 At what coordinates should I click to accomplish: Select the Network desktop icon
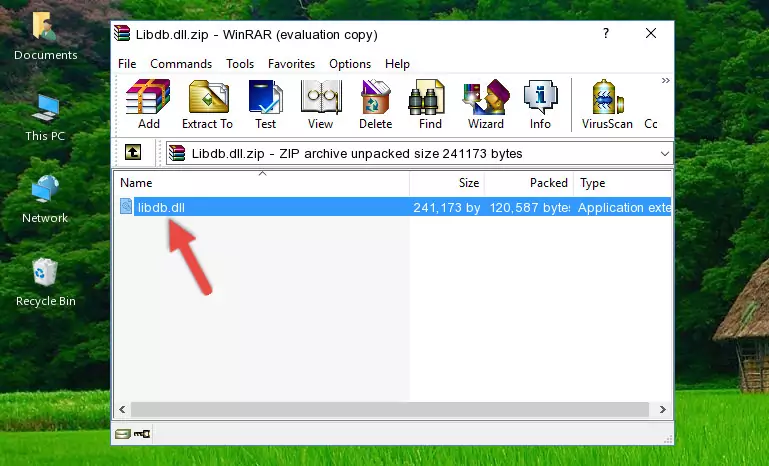click(x=45, y=199)
